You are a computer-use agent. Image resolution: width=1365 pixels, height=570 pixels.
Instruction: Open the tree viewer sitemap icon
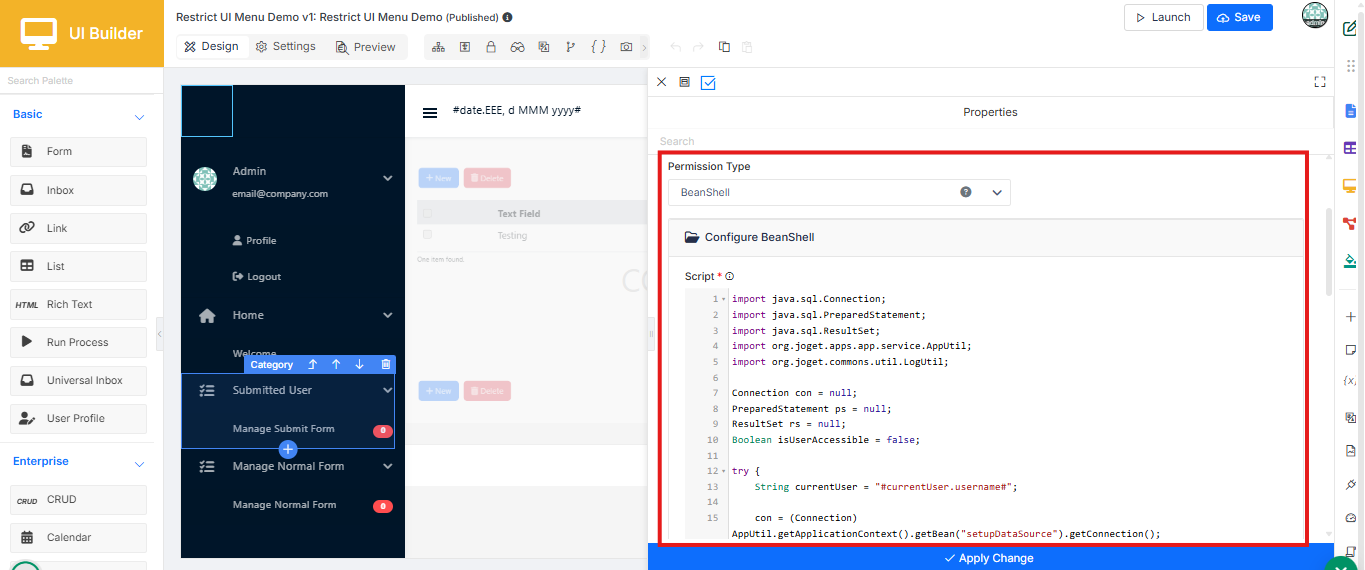pyautogui.click(x=438, y=47)
